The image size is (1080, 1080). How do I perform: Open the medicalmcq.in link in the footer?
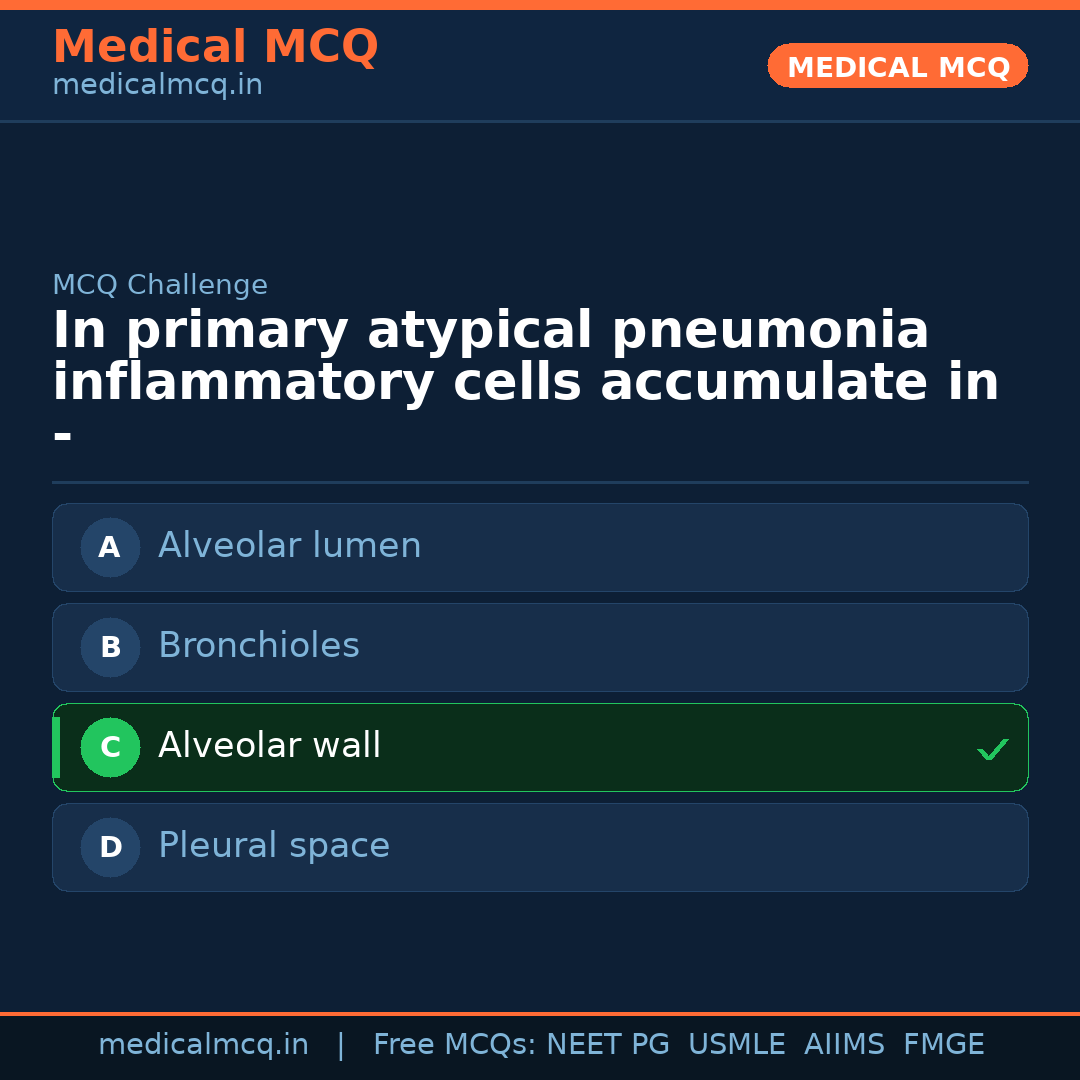203,1045
